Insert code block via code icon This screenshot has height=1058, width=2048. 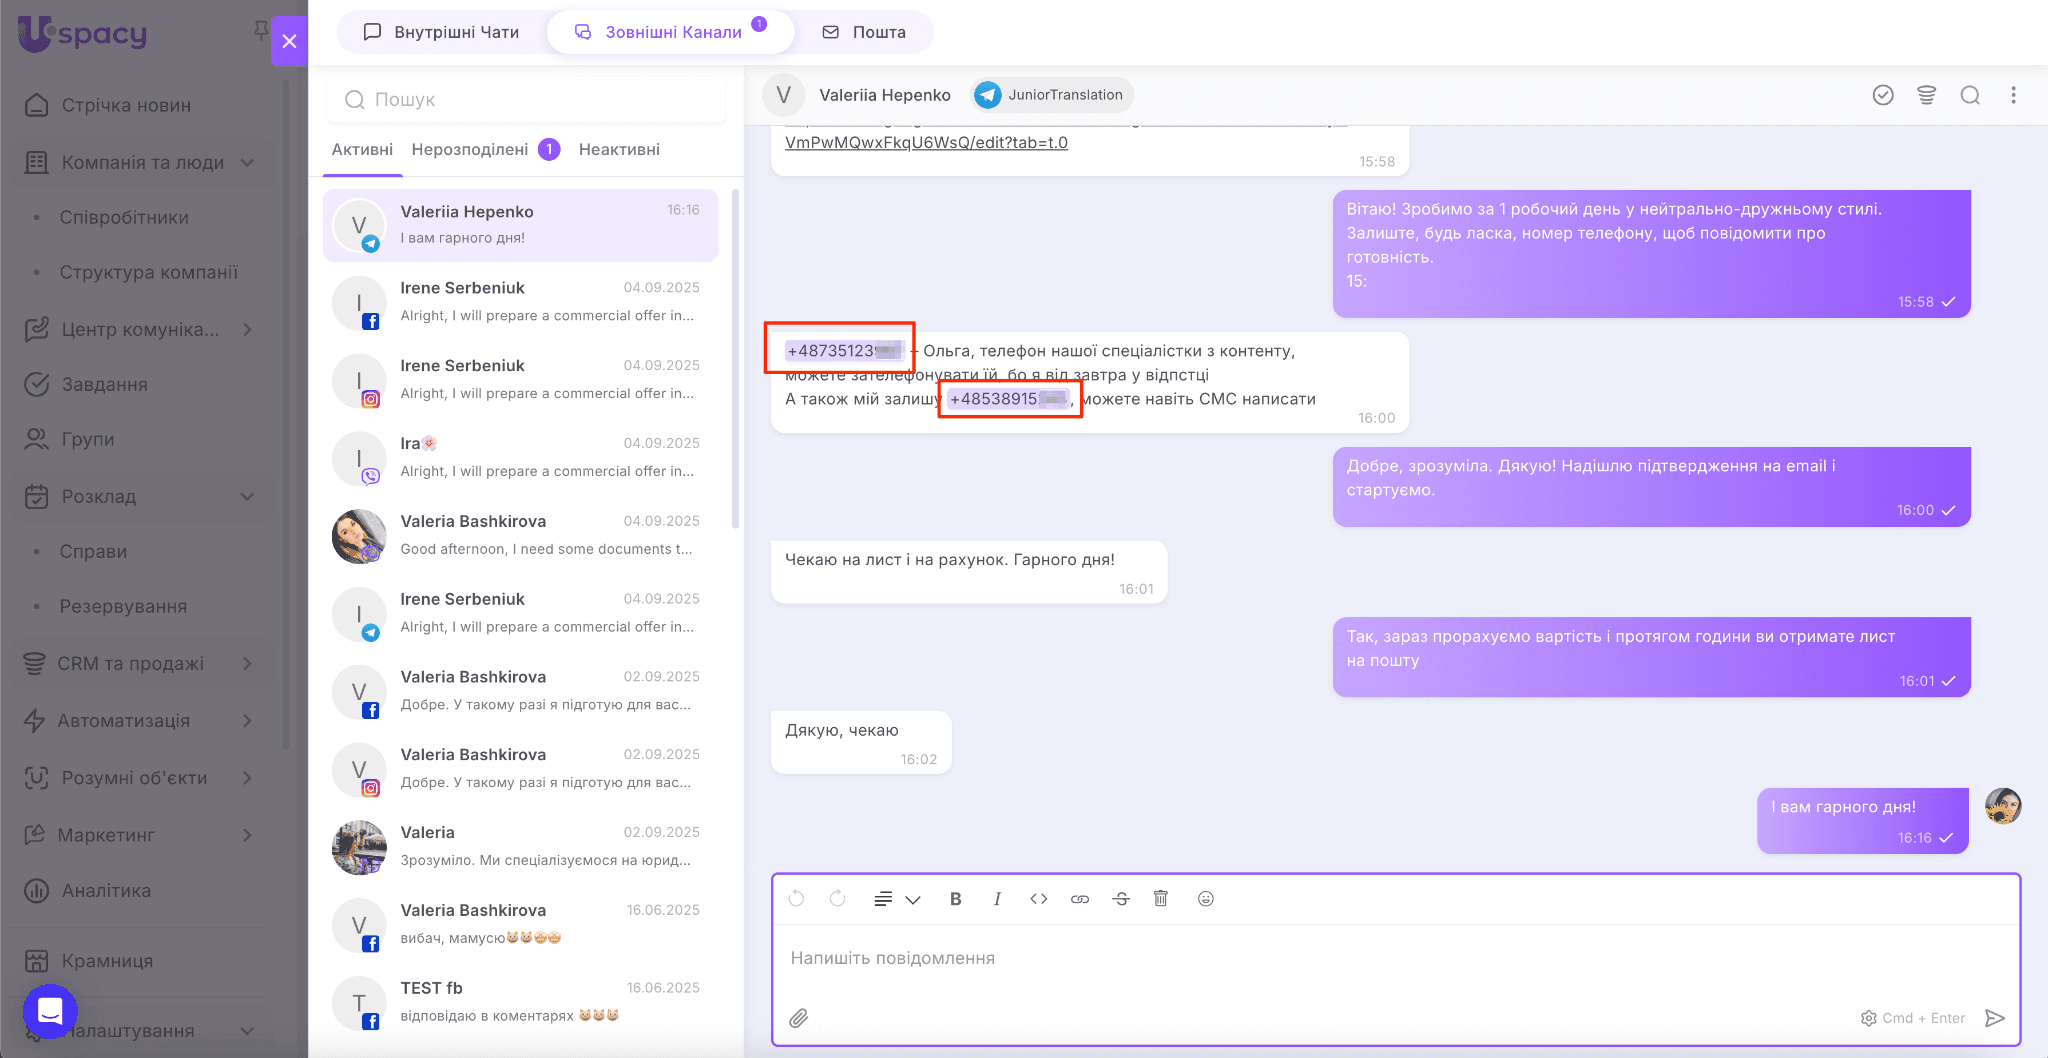1039,899
